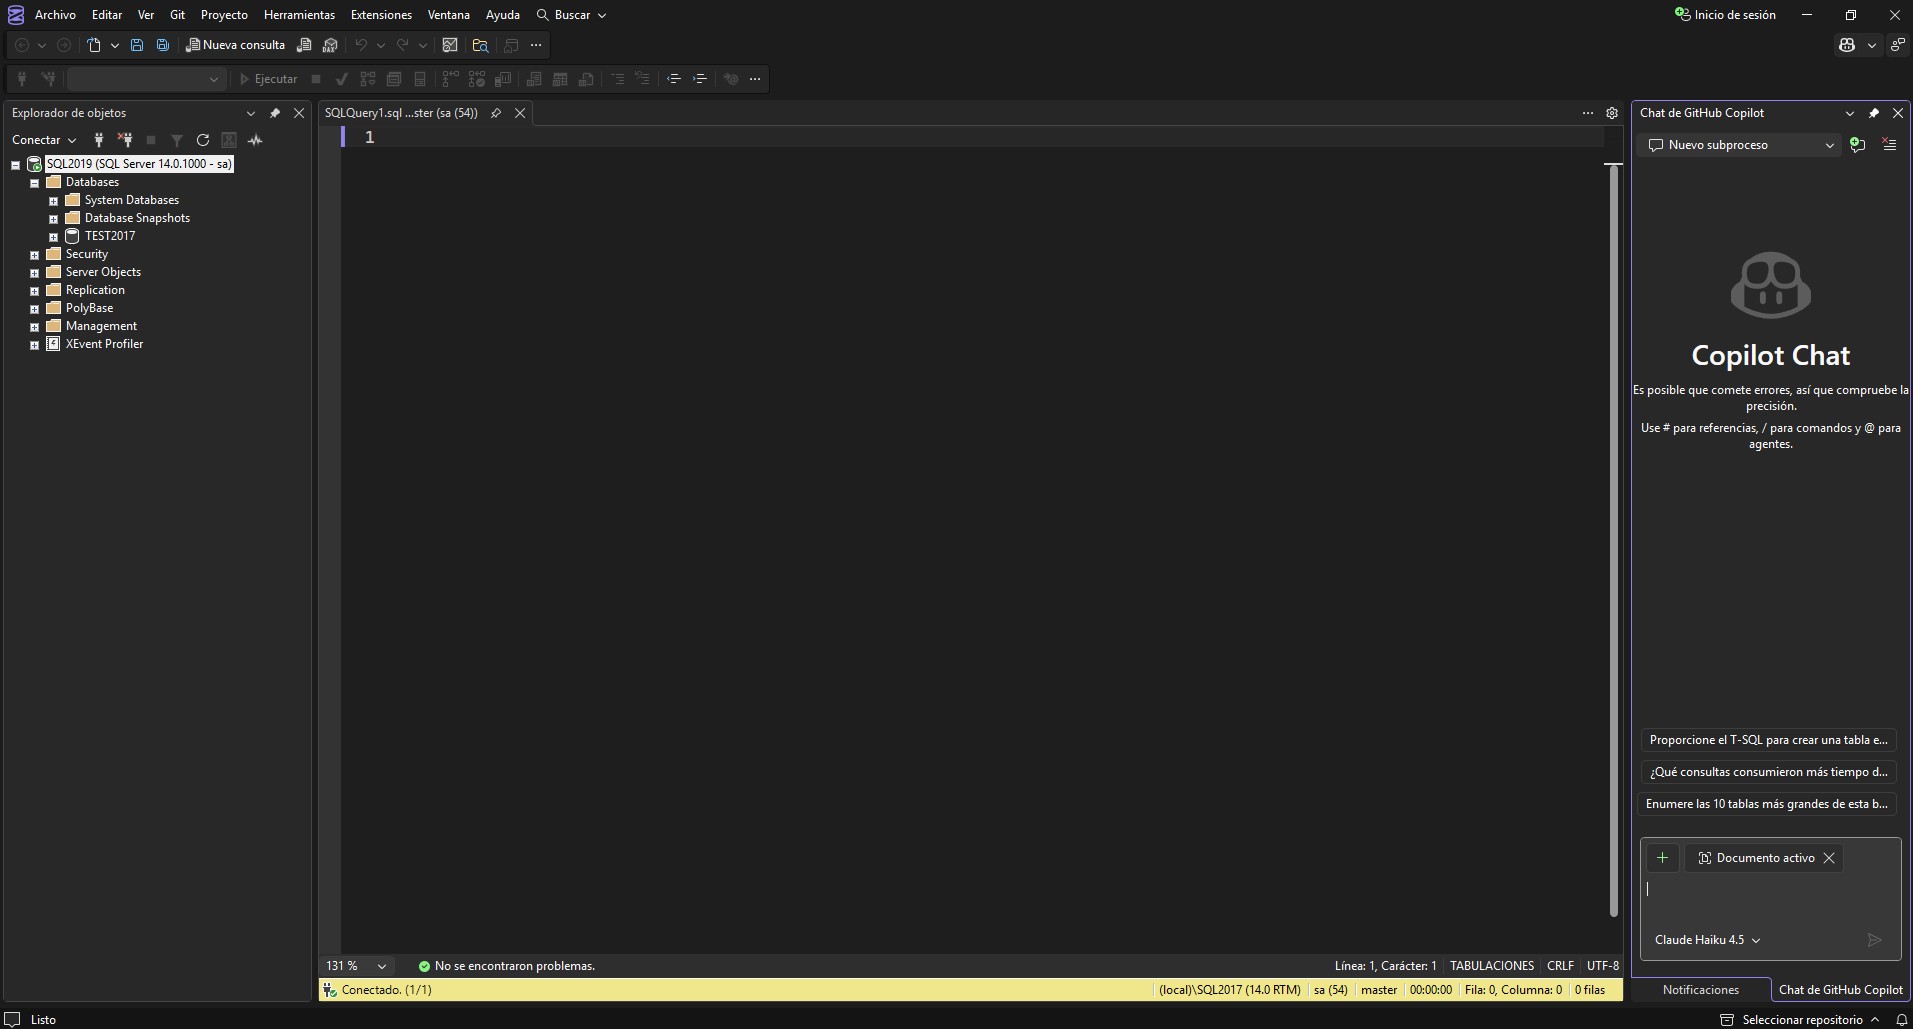This screenshot has width=1913, height=1029.
Task: Select the Management tree node
Action: click(x=101, y=326)
